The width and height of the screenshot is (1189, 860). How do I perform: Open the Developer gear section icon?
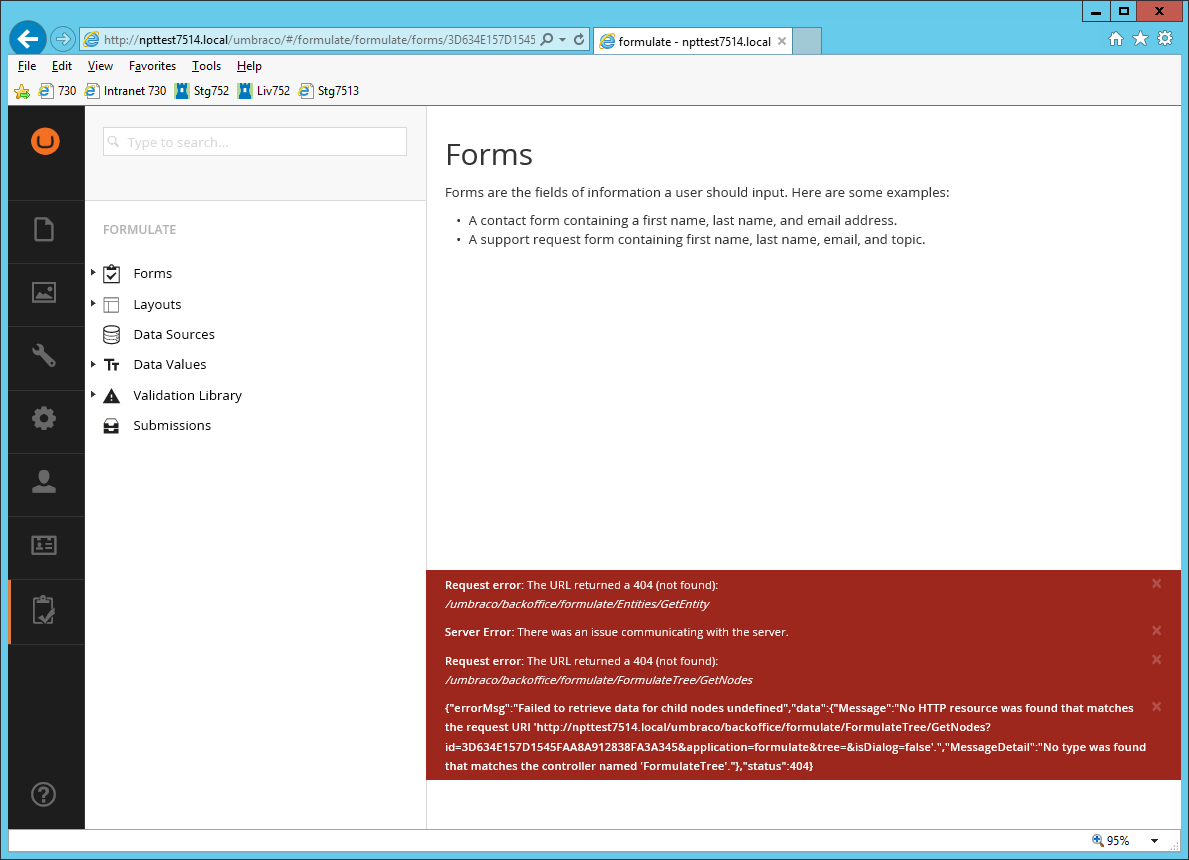click(x=44, y=419)
